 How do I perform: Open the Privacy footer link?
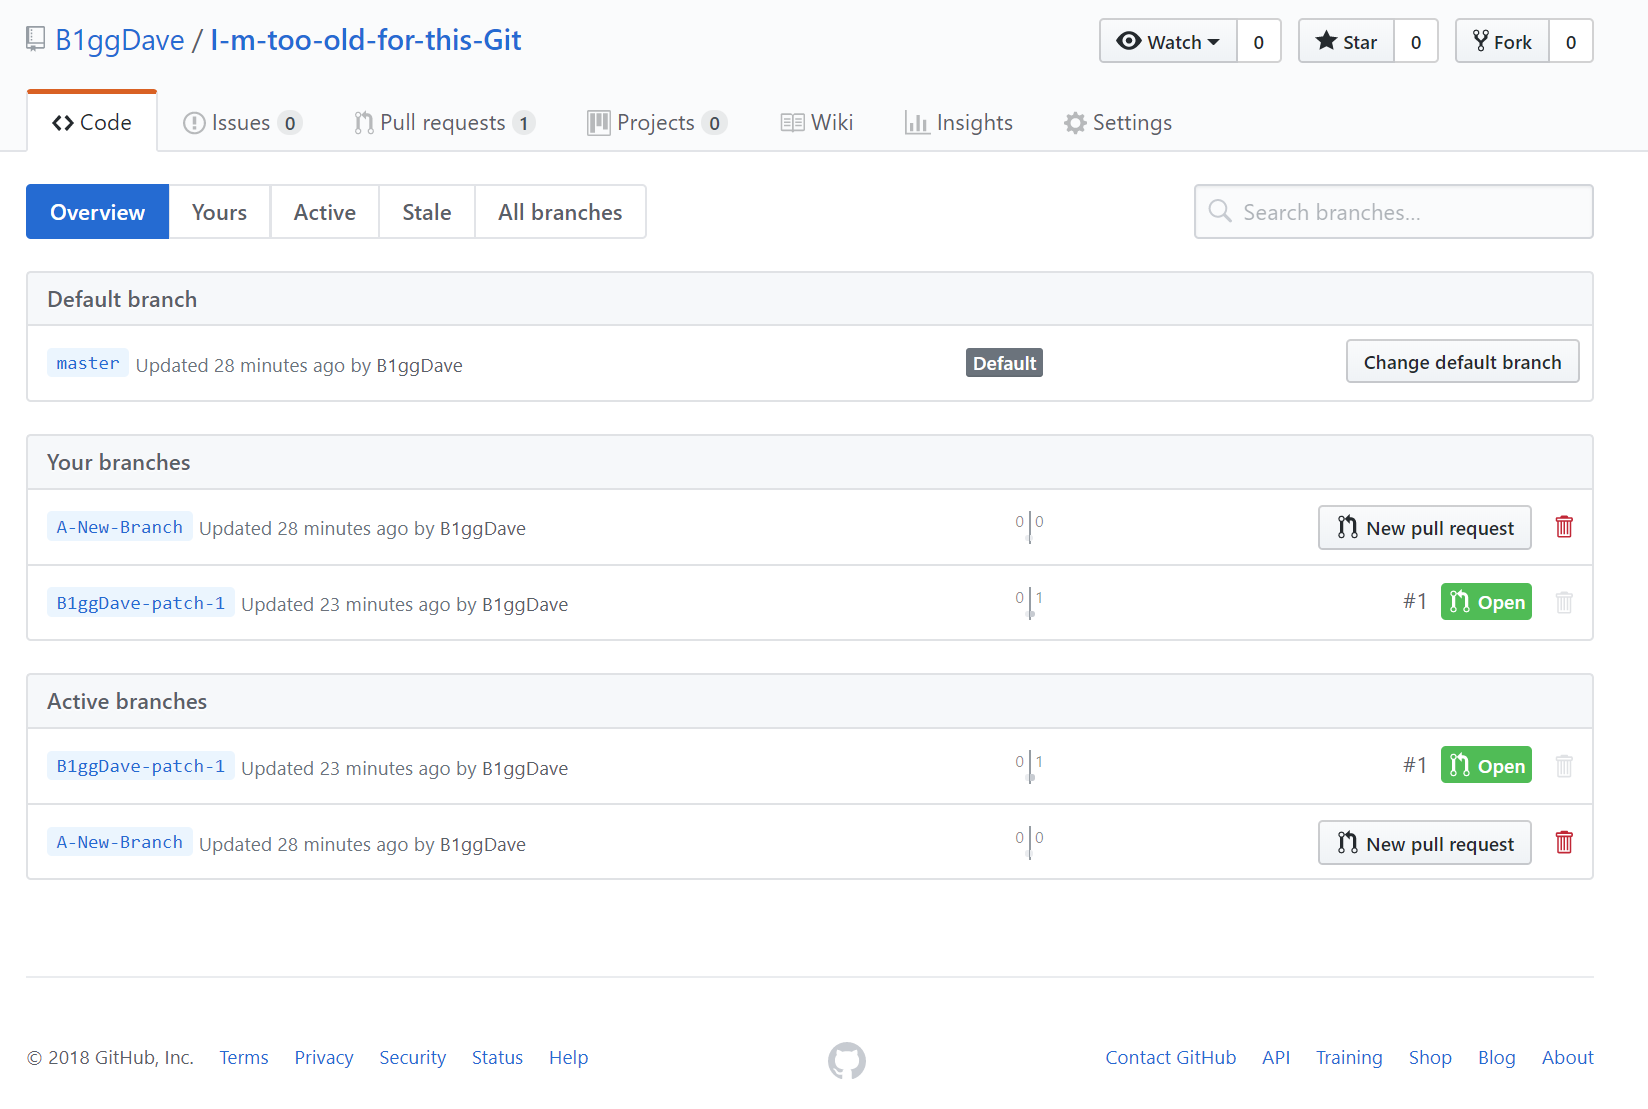point(324,1057)
